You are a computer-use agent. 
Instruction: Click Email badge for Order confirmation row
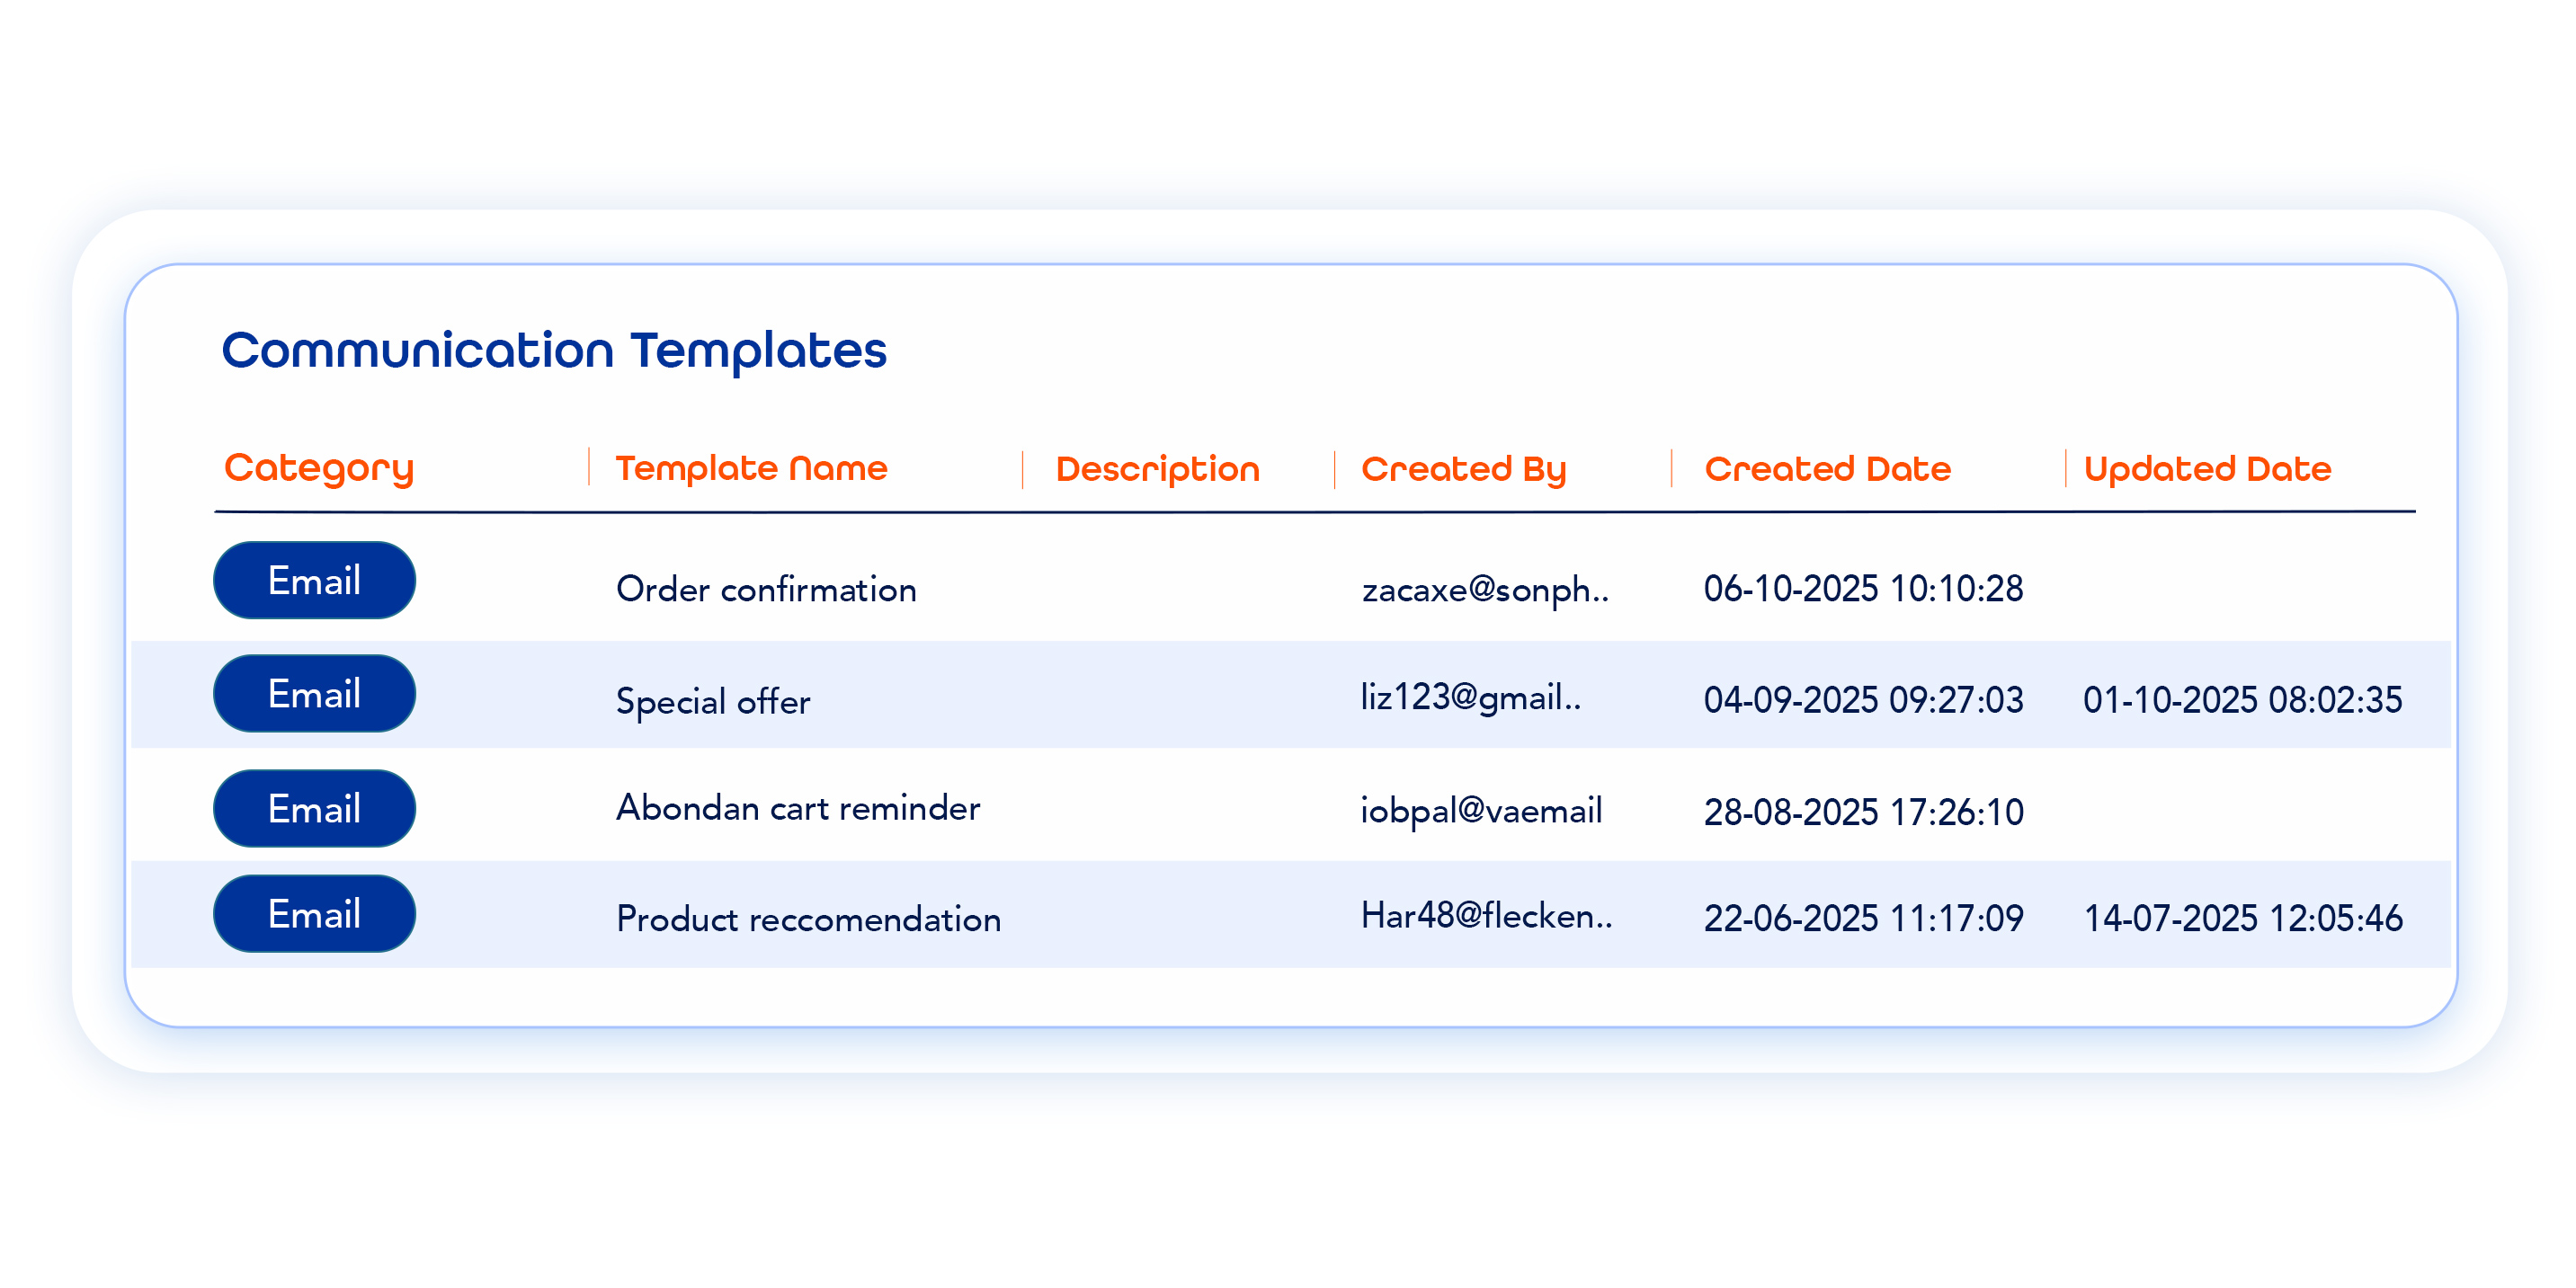tap(314, 580)
